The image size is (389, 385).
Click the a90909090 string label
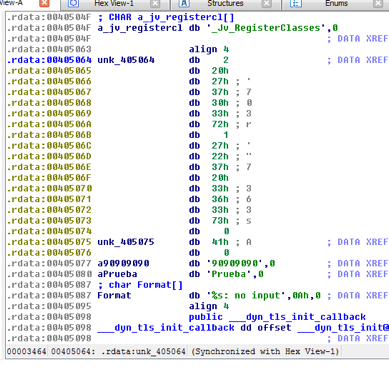(123, 263)
